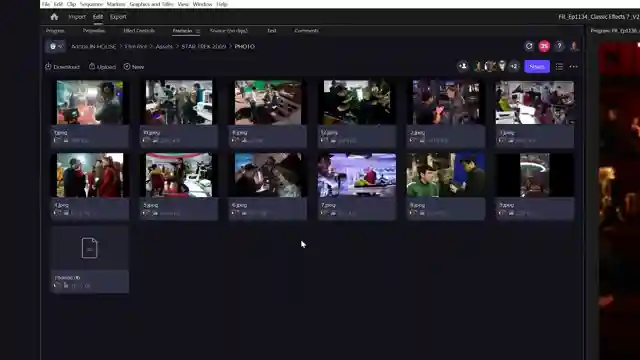
Task: Open the Frame.io panel hamburger menu
Action: coord(198,31)
